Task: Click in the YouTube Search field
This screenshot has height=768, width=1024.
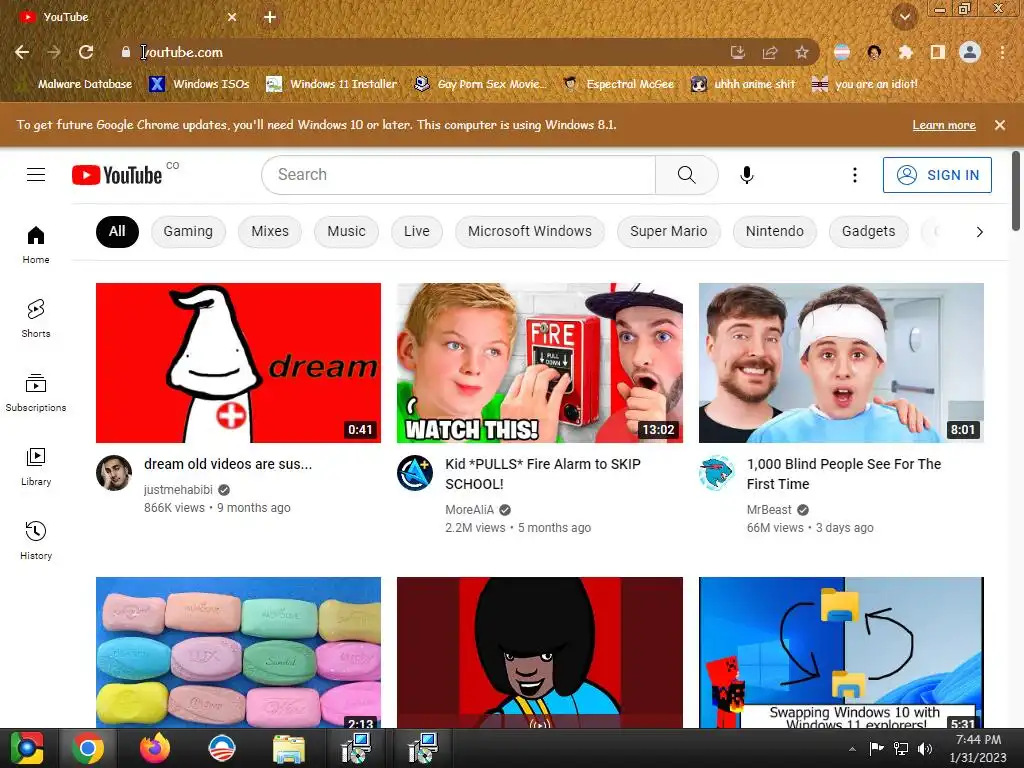Action: point(458,174)
